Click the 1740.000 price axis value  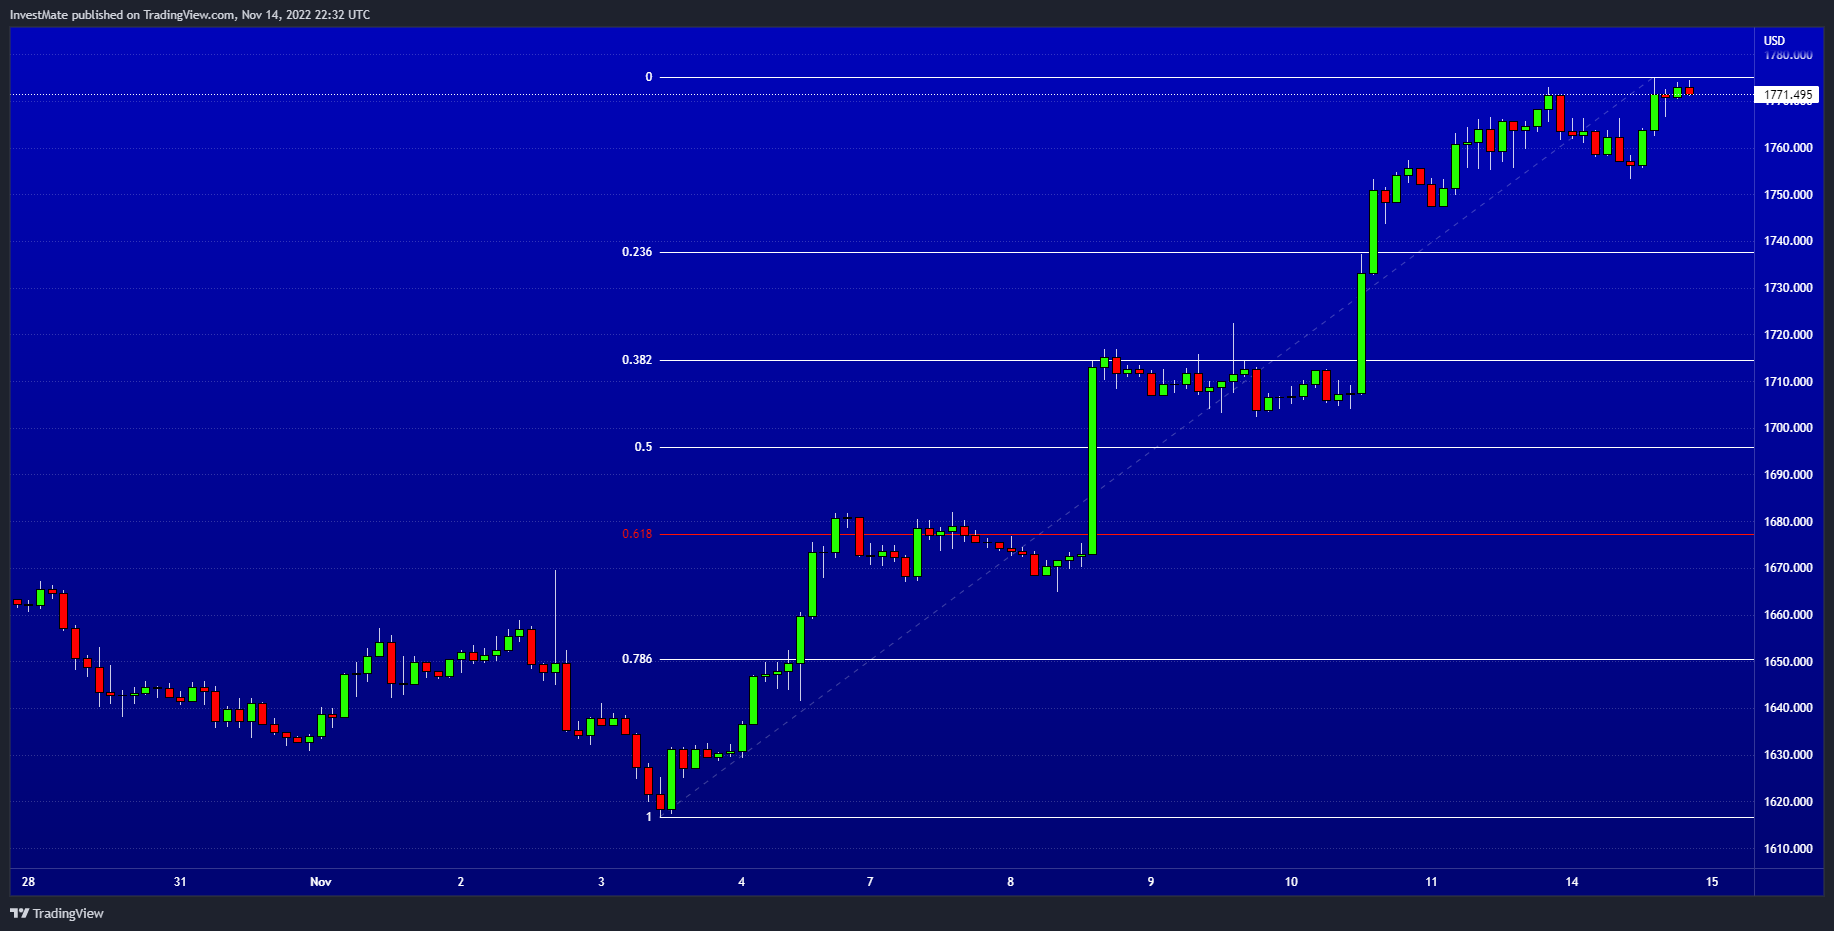(1788, 241)
